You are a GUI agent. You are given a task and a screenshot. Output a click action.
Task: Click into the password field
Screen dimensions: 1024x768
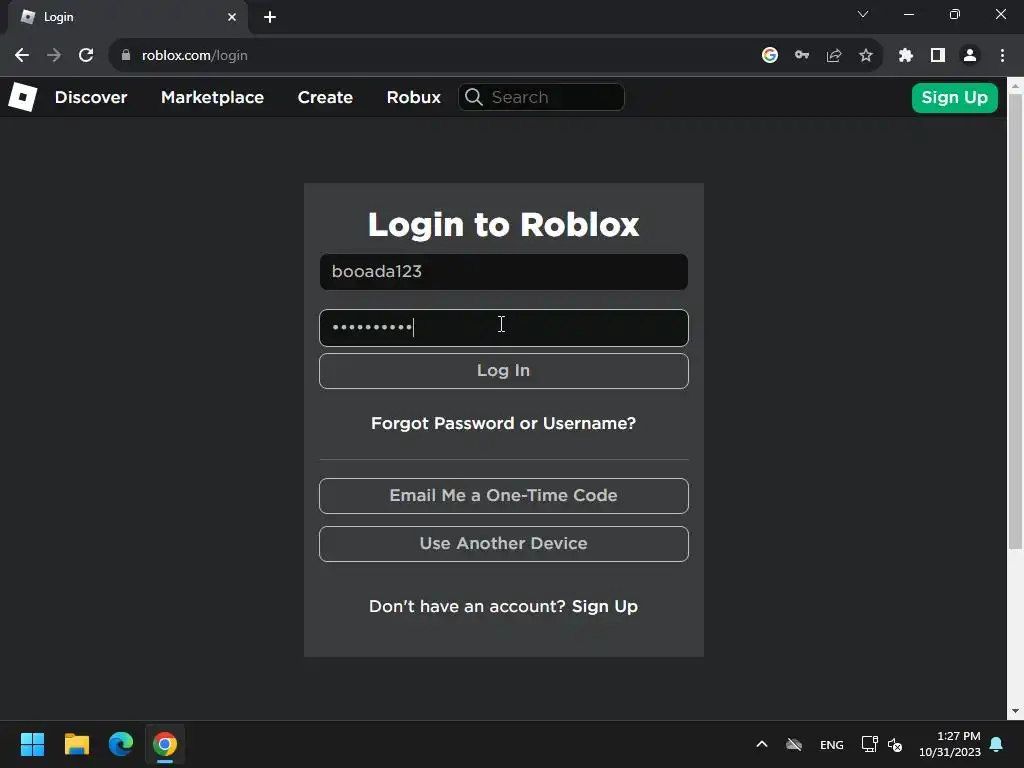click(x=504, y=328)
